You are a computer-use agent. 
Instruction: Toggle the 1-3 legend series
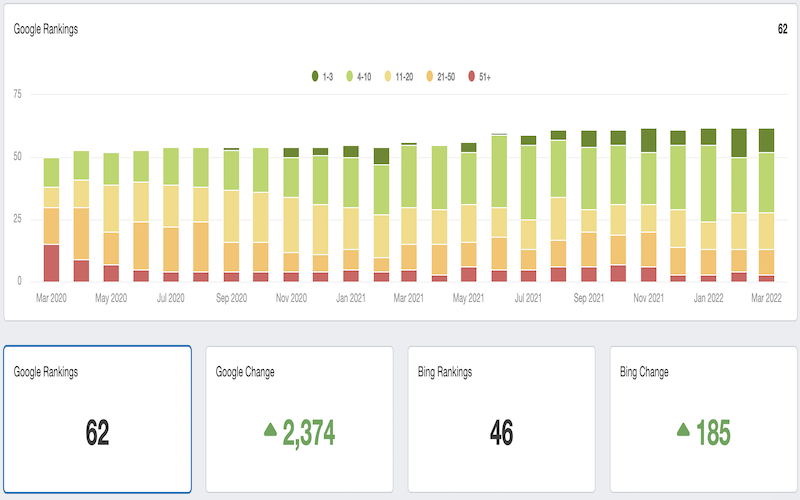pos(322,77)
